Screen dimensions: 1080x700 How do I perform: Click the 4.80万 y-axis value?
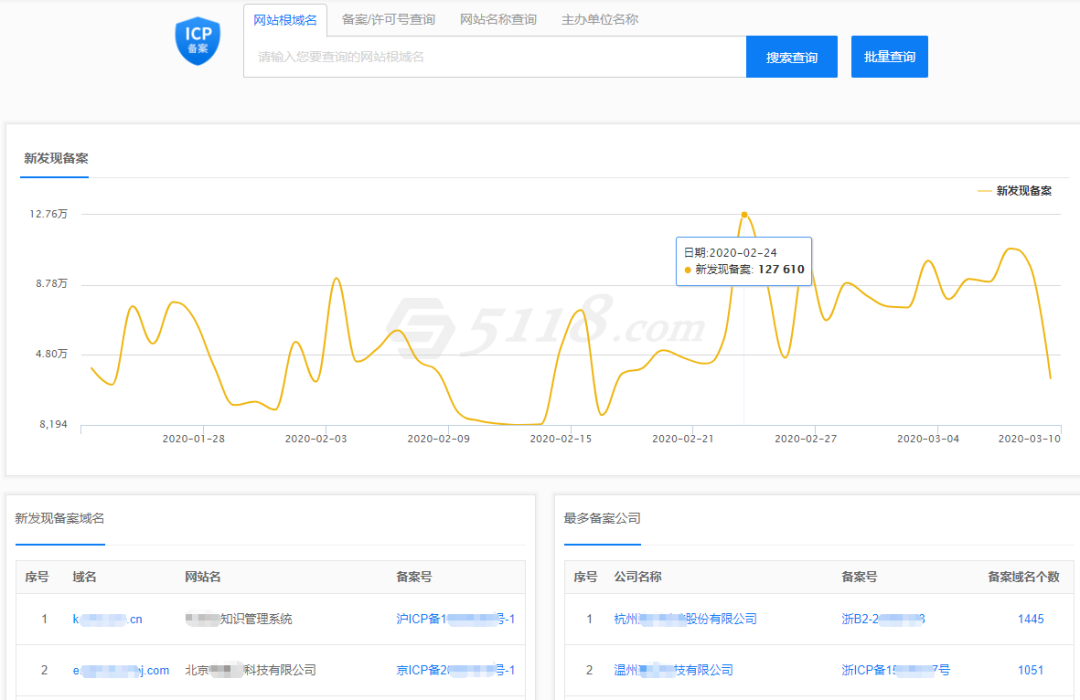pos(52,354)
